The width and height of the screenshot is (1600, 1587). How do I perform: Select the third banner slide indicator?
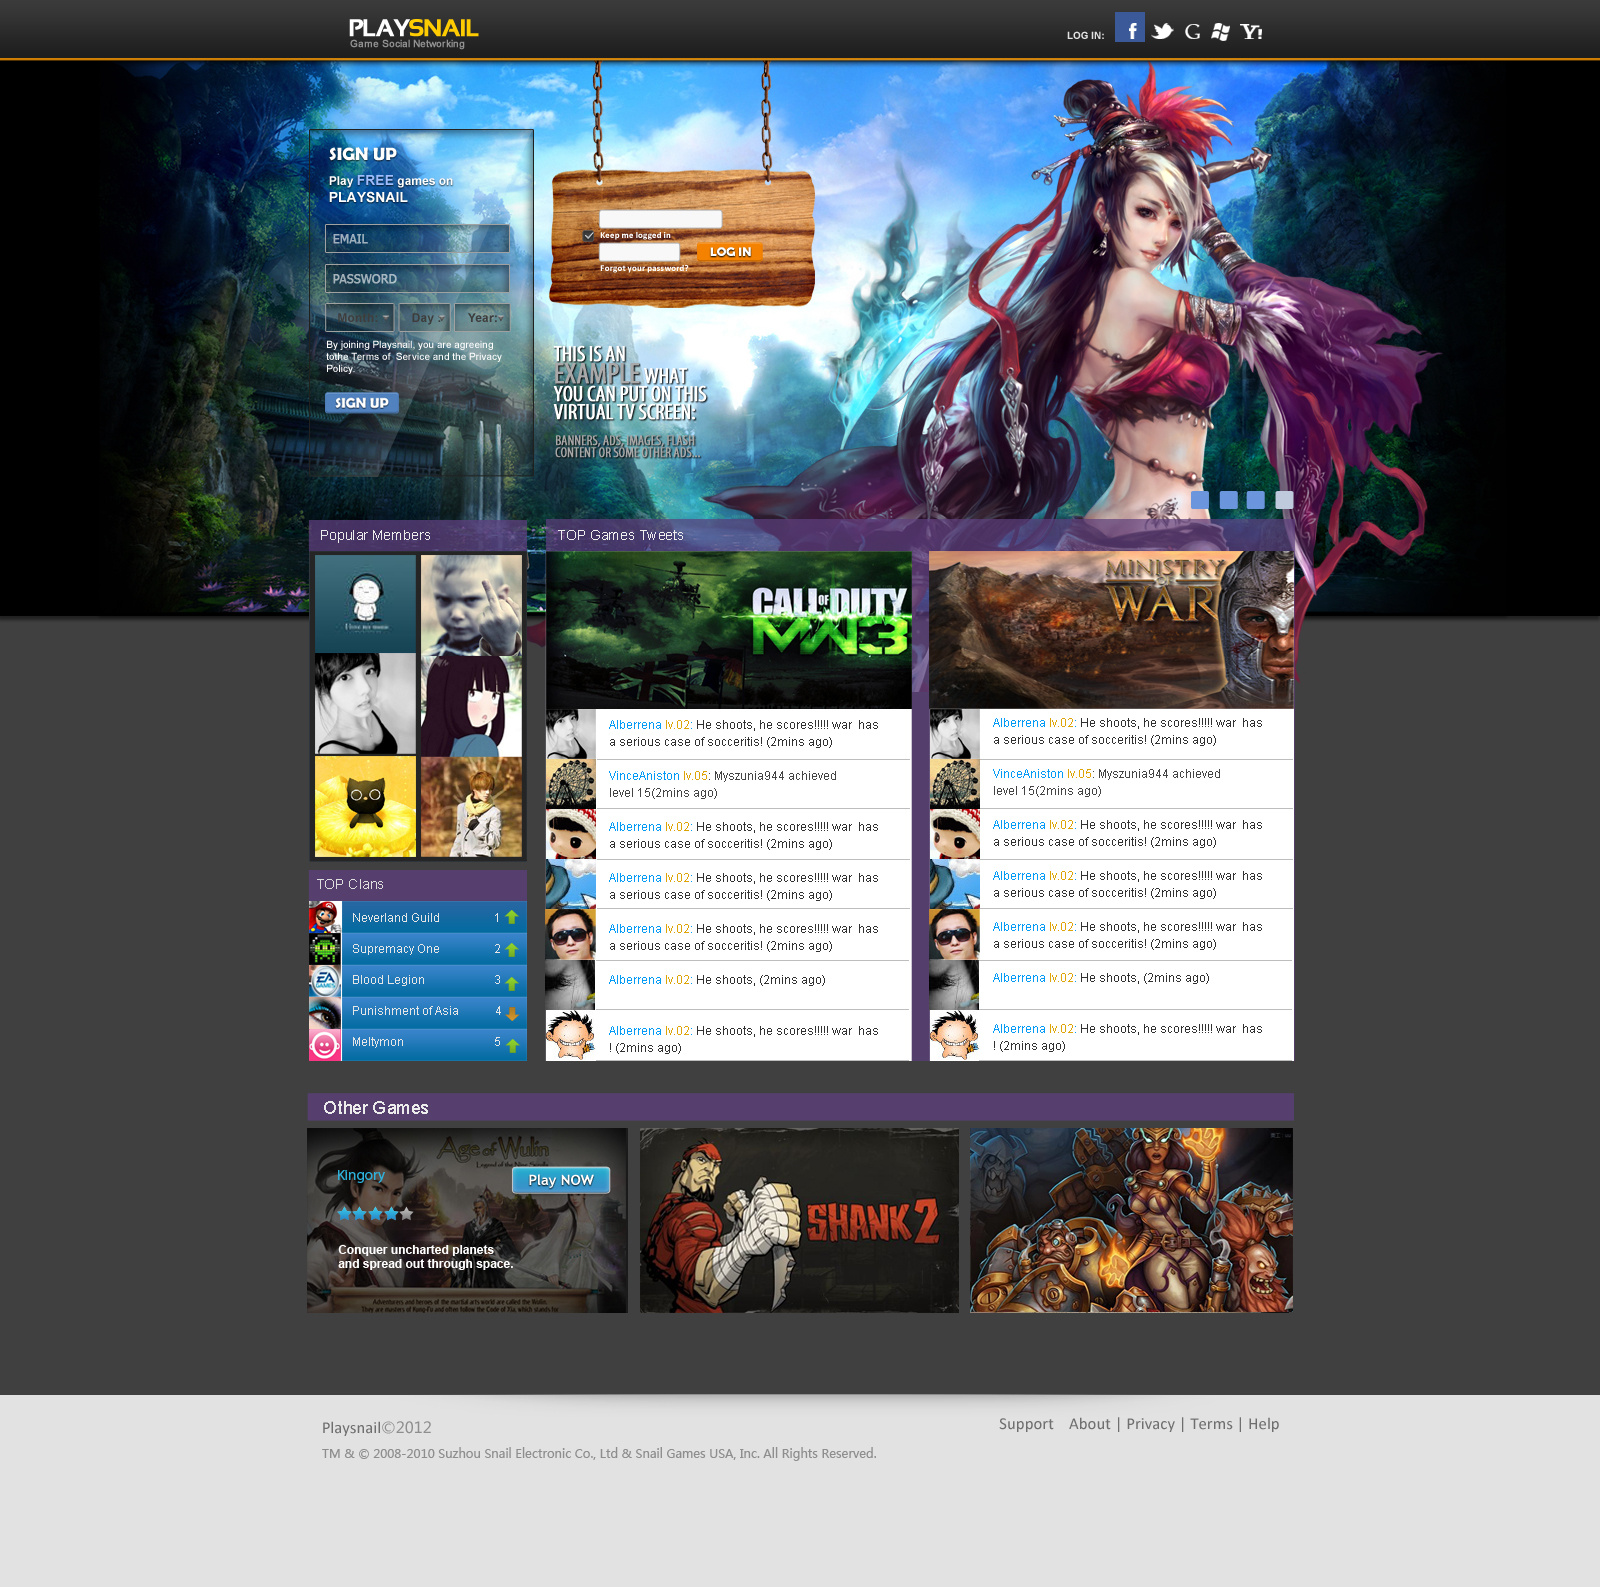click(1256, 500)
